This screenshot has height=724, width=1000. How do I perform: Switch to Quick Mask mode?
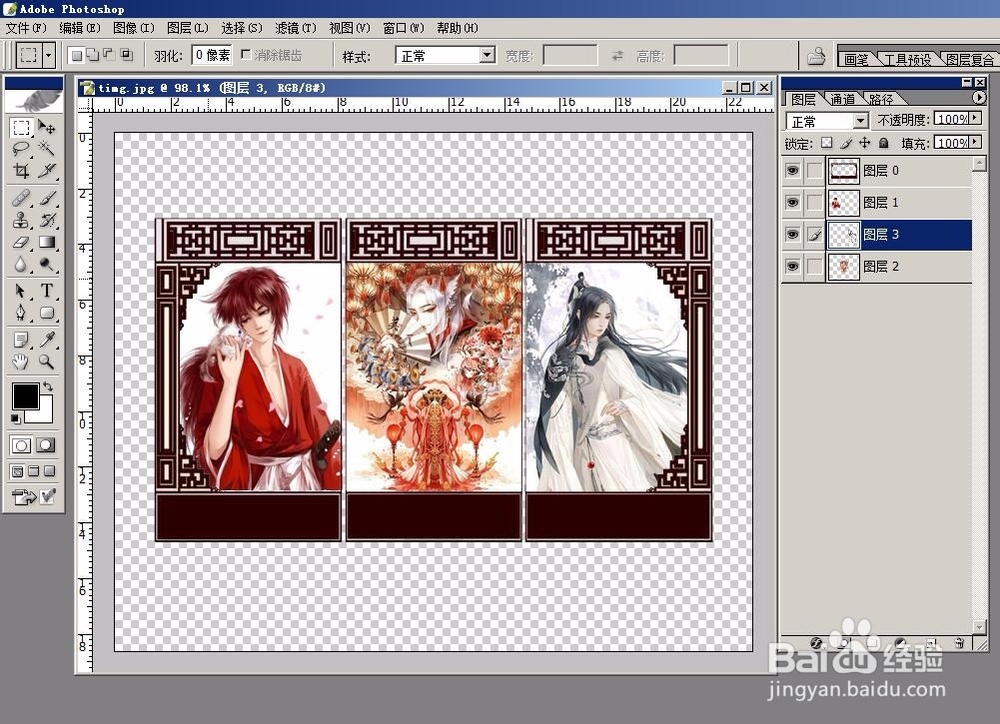(45, 445)
